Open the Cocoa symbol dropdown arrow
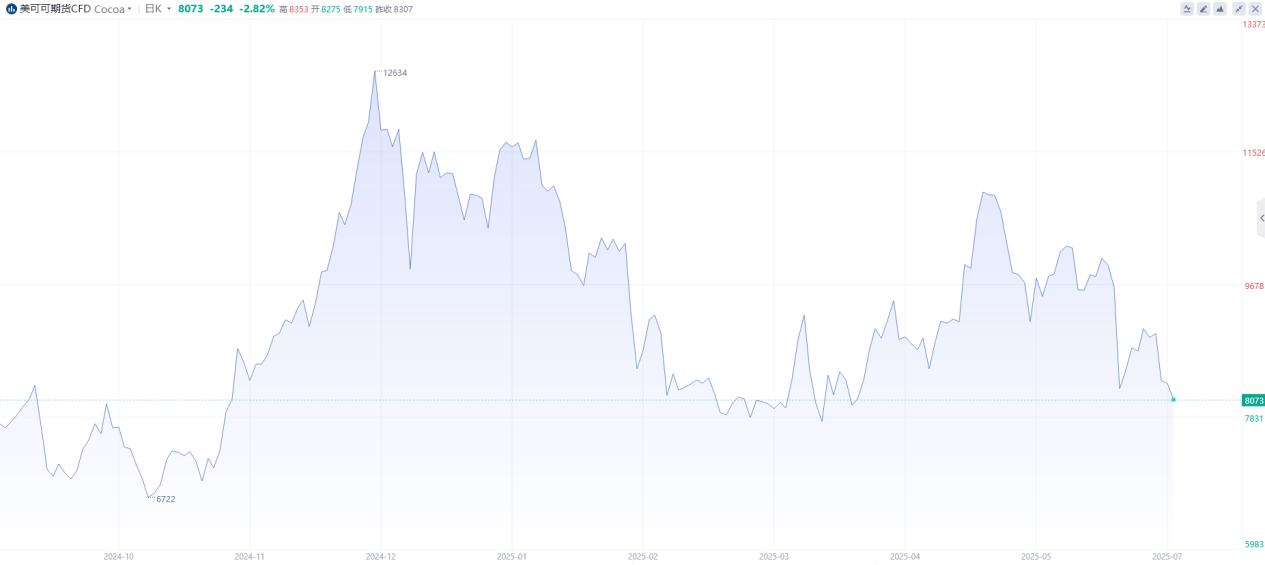The width and height of the screenshot is (1265, 565). click(x=130, y=9)
